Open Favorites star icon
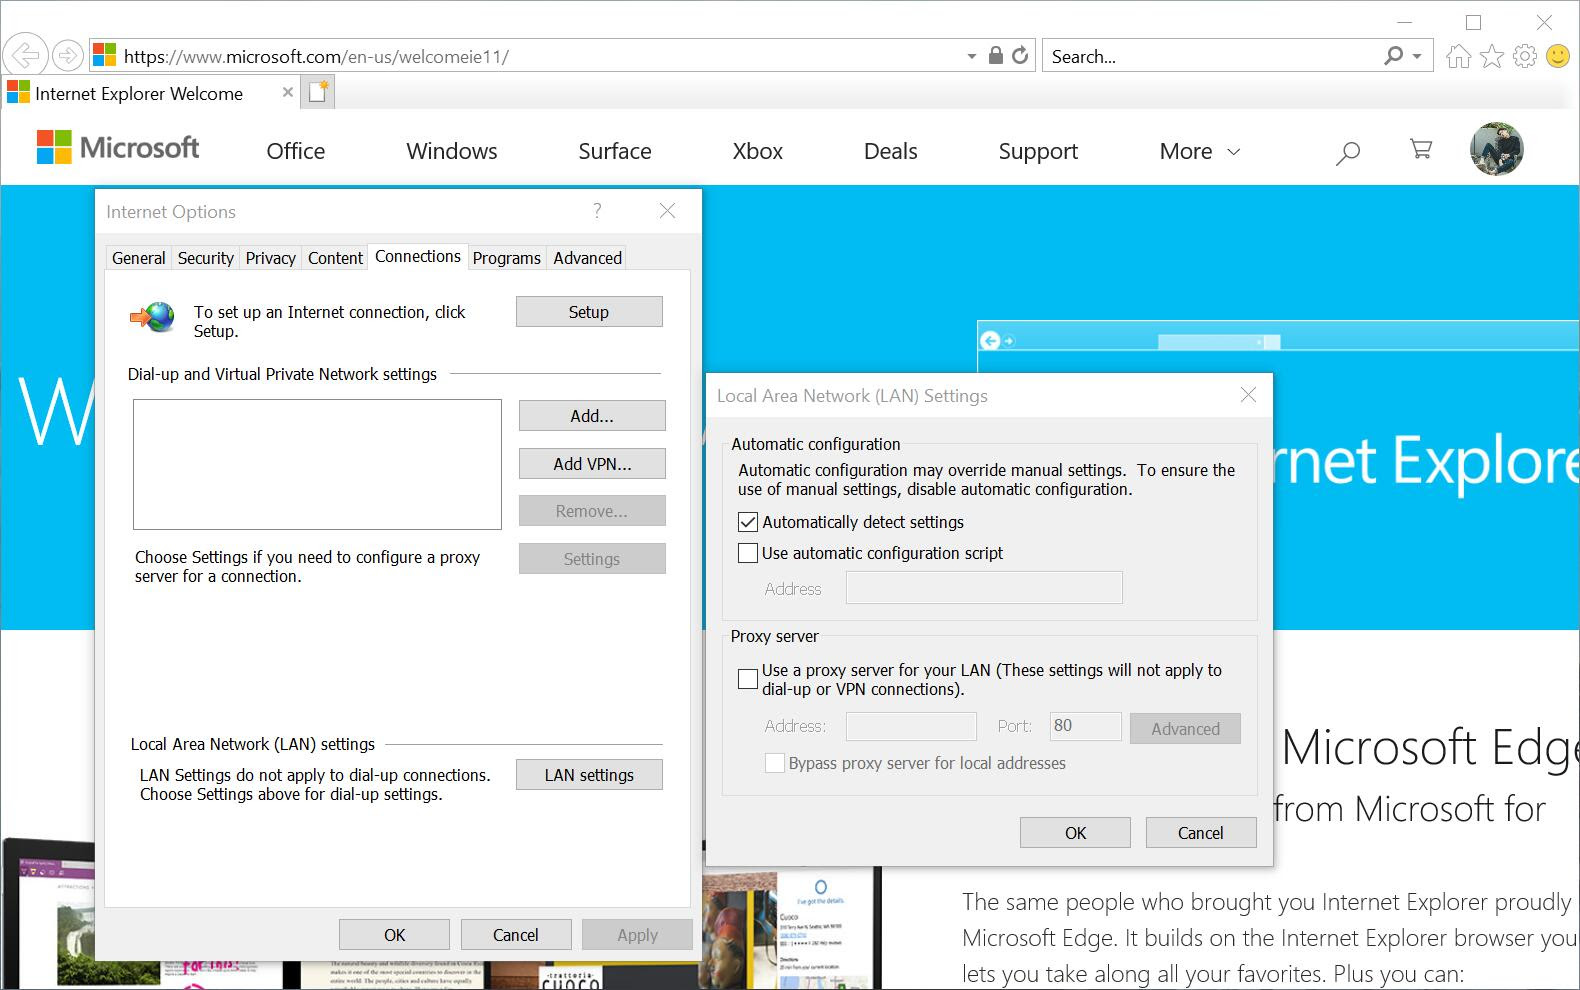The image size is (1580, 990). click(x=1491, y=56)
